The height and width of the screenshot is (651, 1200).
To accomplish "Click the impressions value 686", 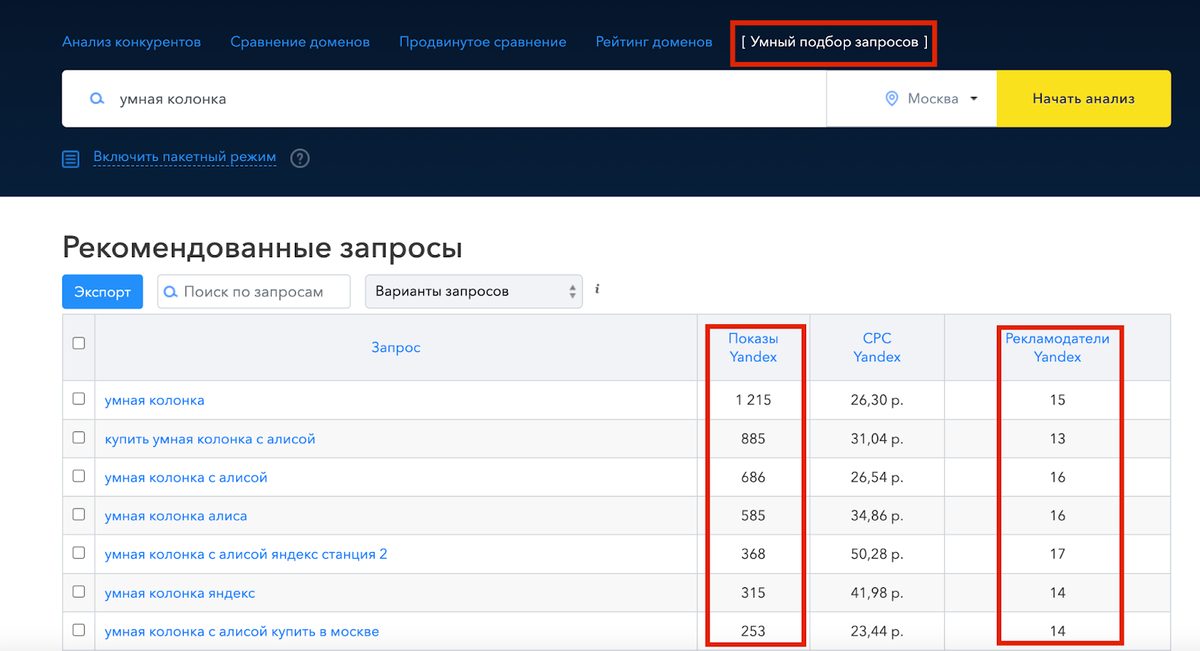I will point(753,478).
